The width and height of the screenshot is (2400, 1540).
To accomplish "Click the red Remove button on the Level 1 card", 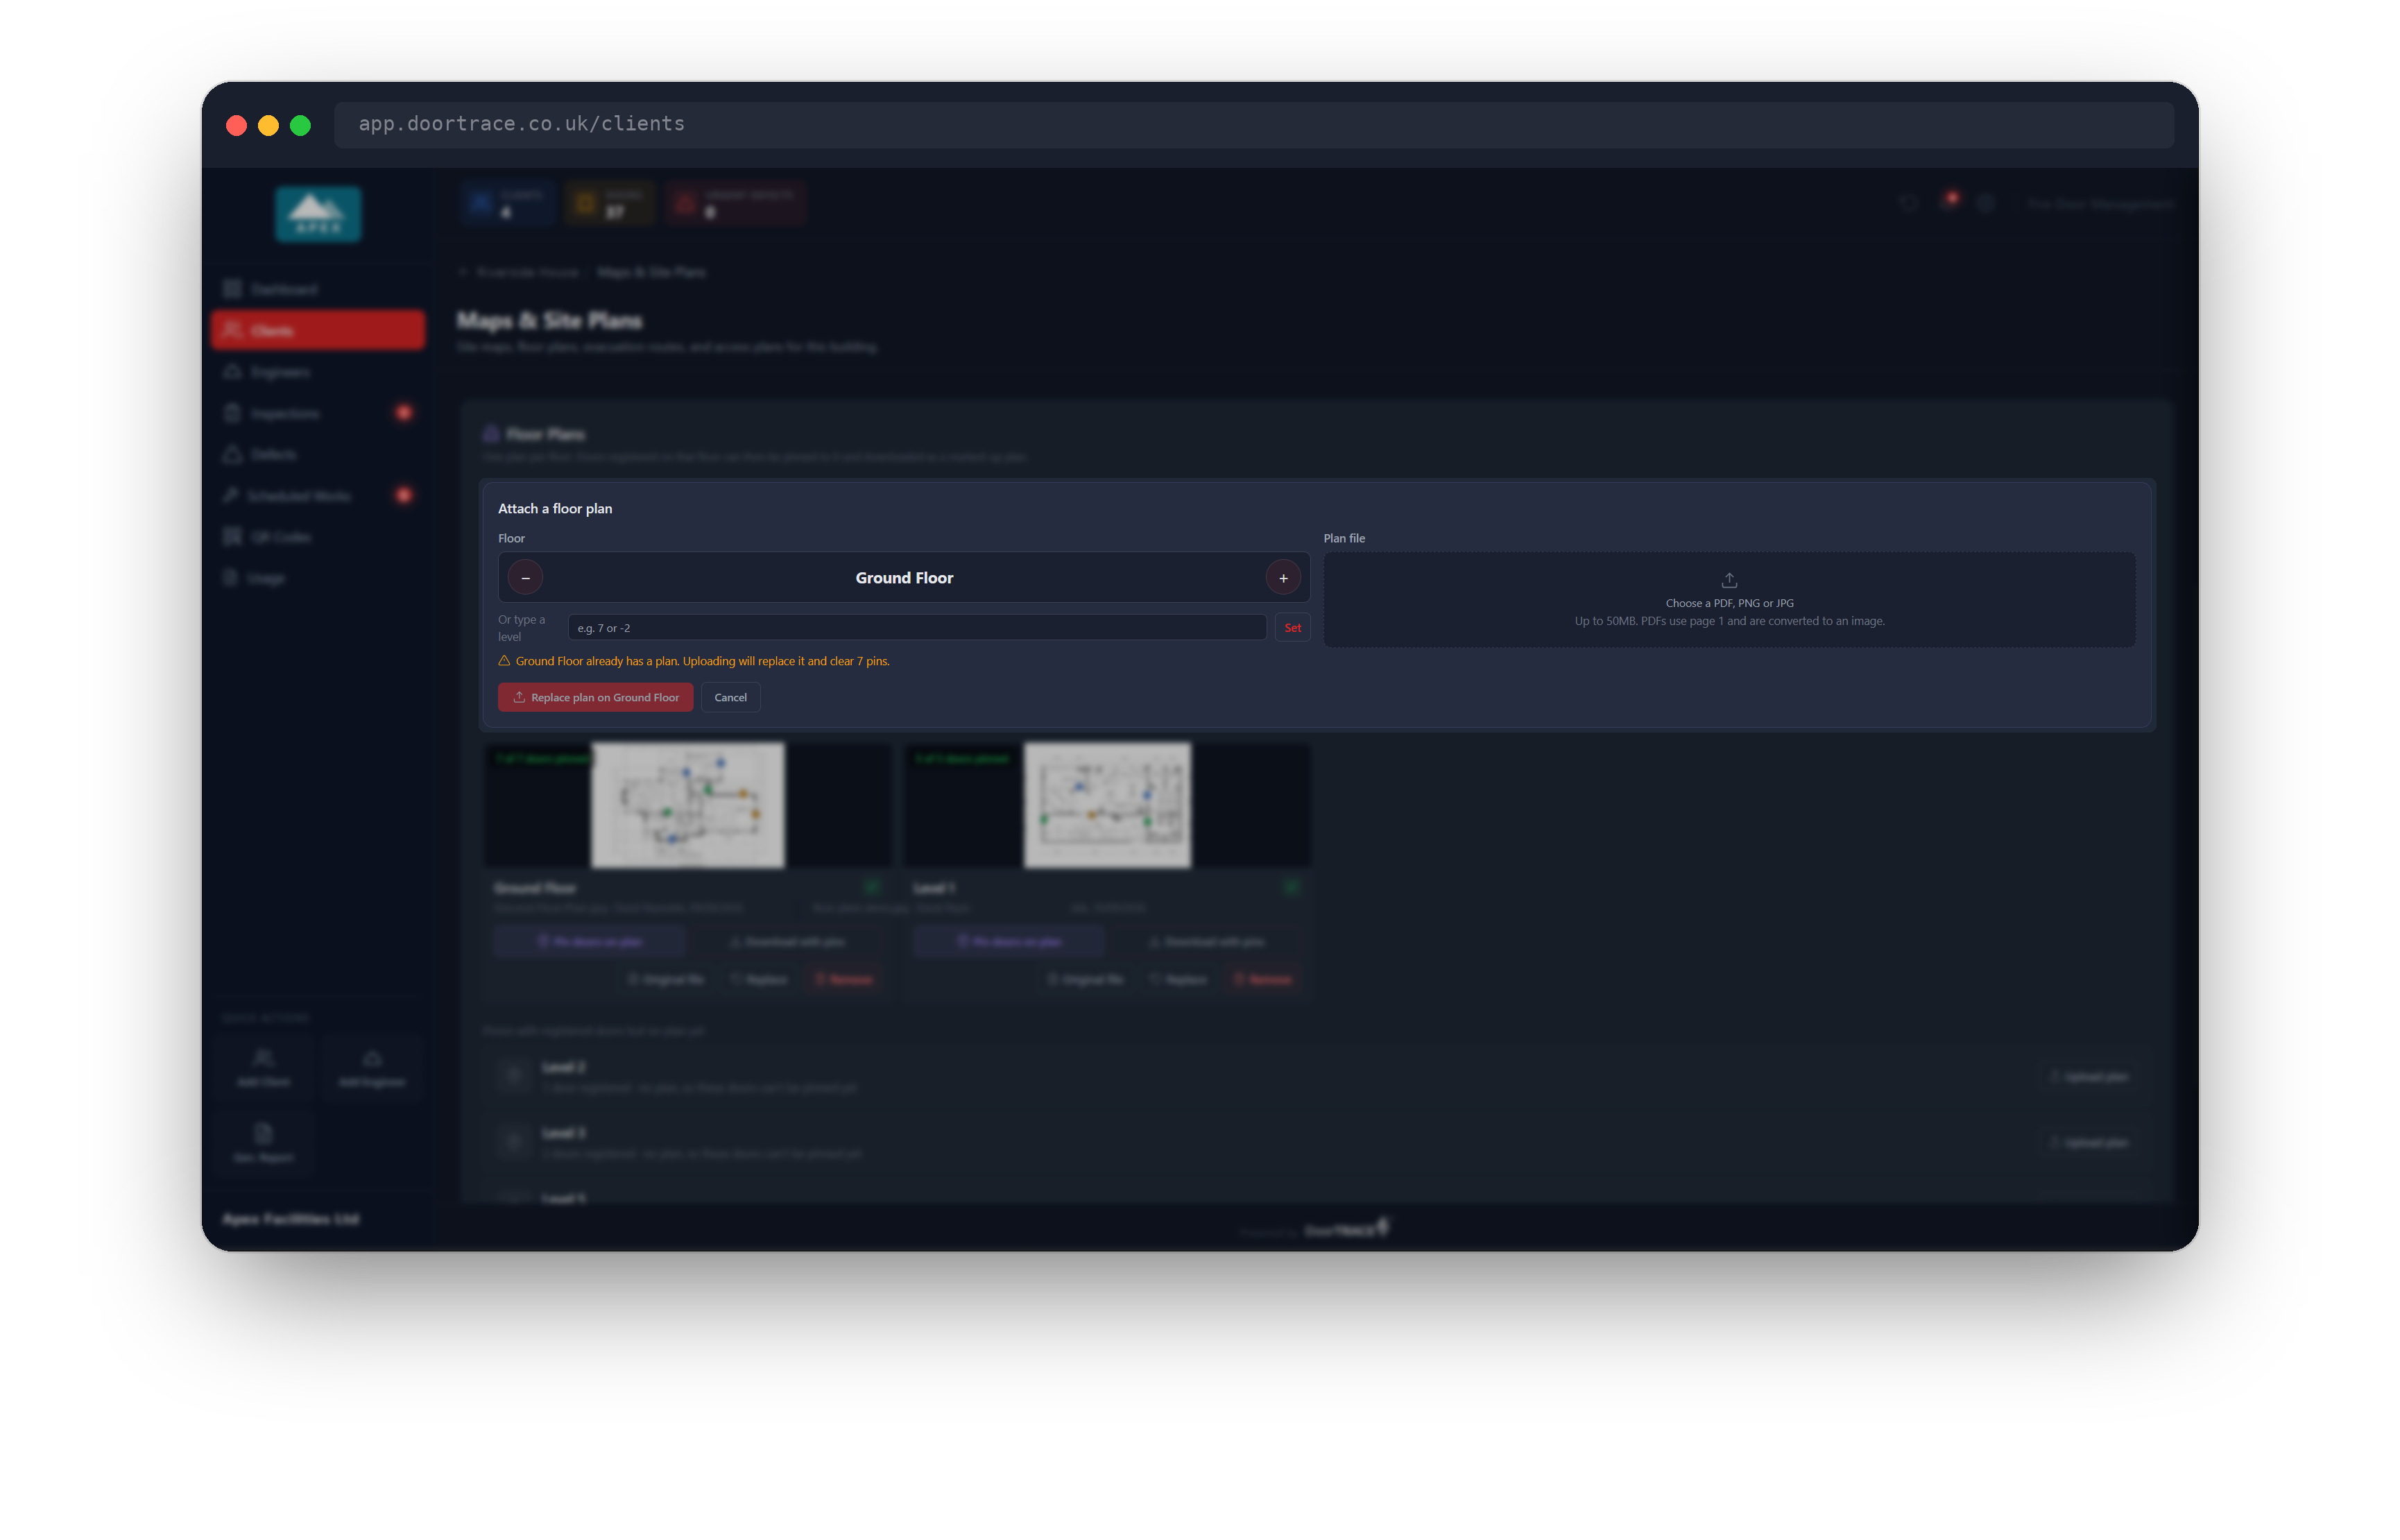I will [x=1263, y=979].
